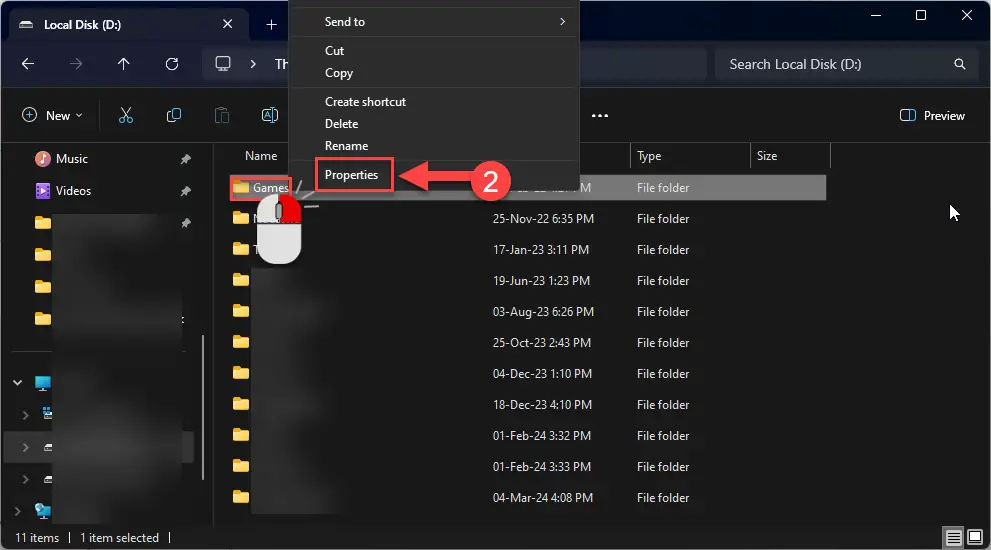Toggle the Preview pane
991x550 pixels.
coord(932,116)
